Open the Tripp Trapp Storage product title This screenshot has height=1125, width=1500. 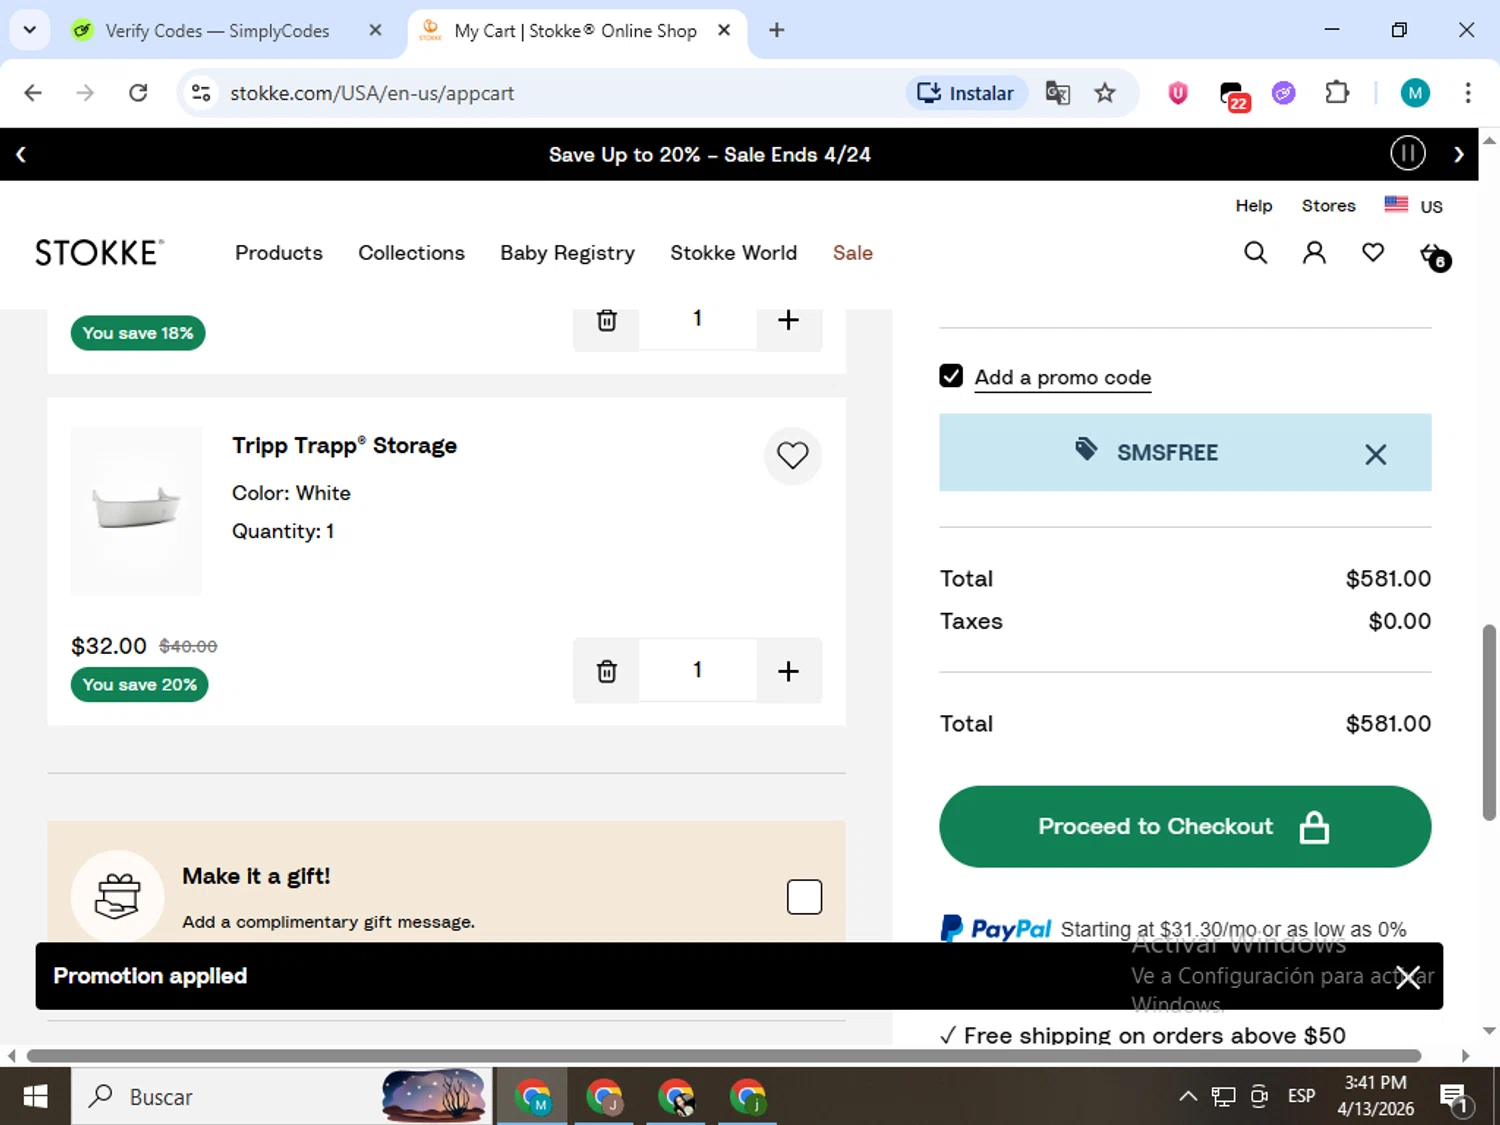[x=345, y=446]
